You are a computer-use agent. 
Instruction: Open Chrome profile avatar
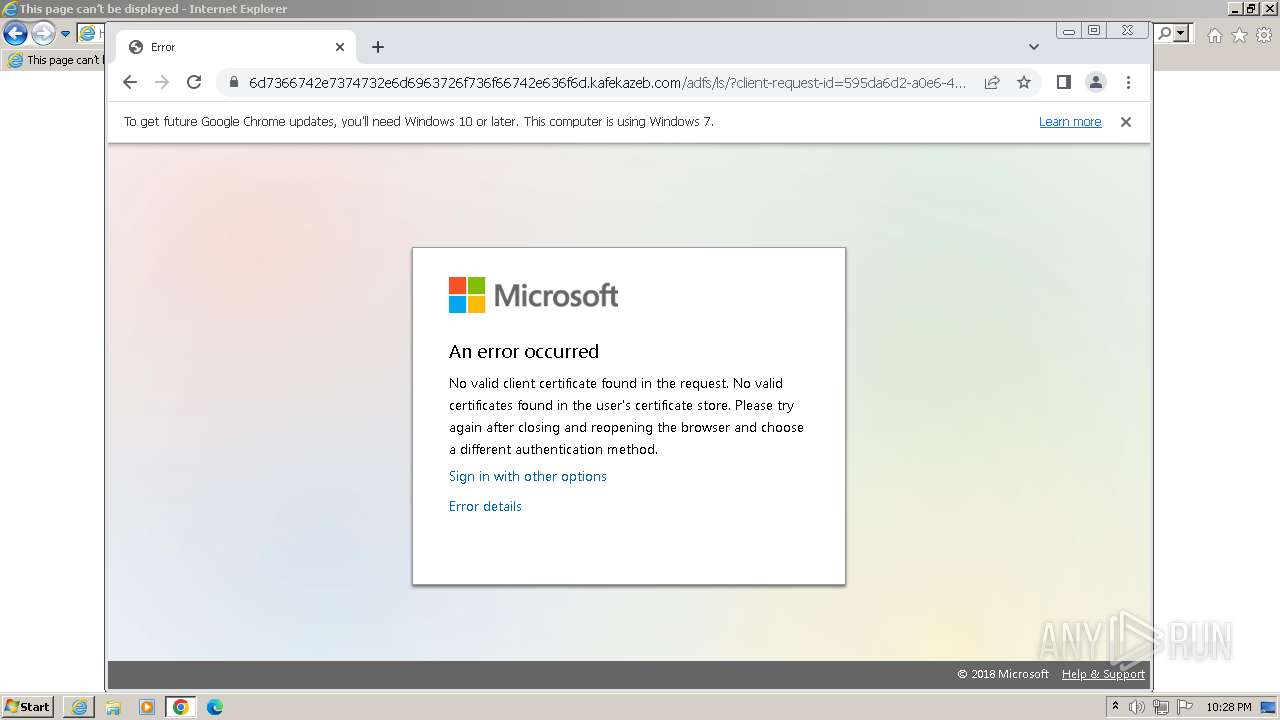pyautogui.click(x=1096, y=82)
